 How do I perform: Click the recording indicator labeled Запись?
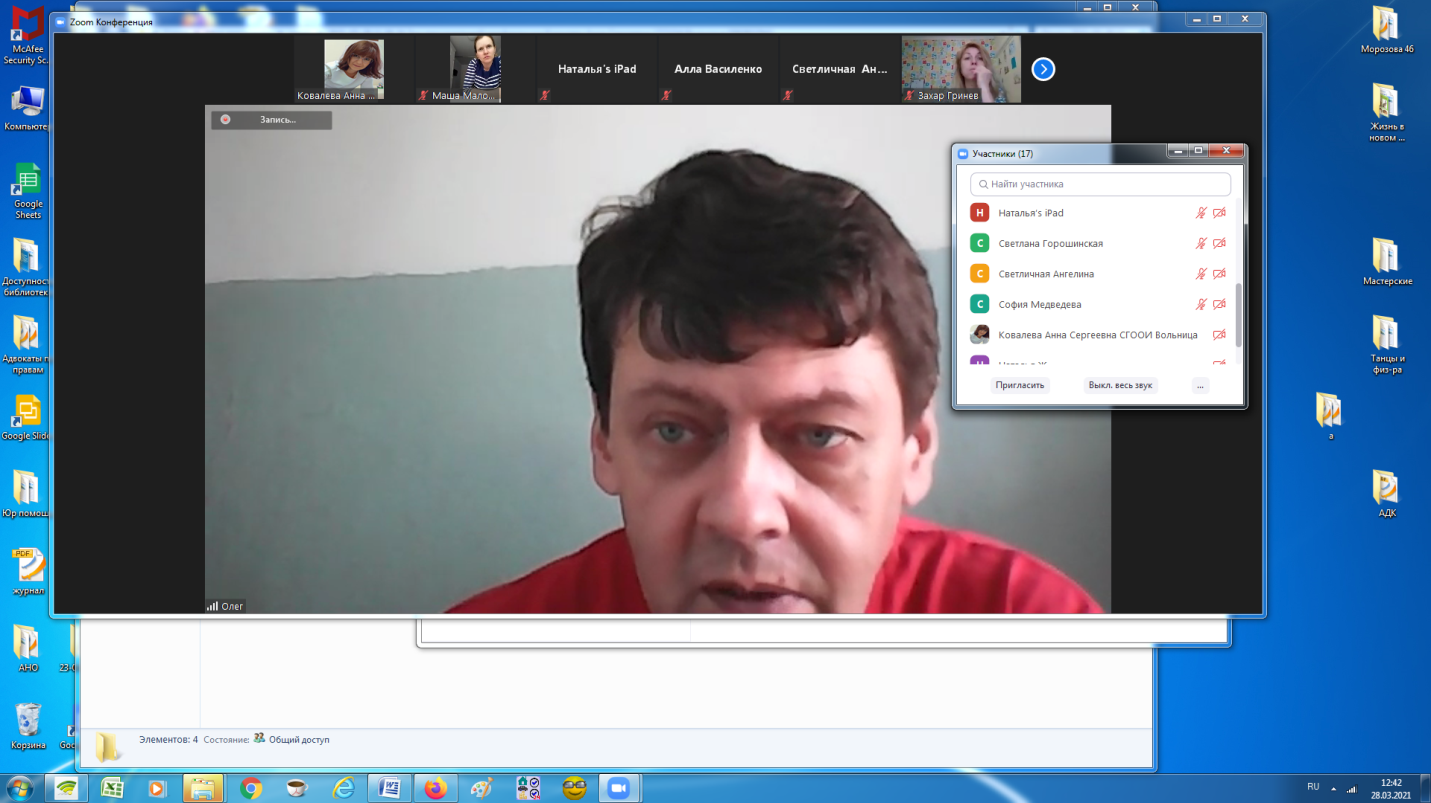(x=271, y=120)
